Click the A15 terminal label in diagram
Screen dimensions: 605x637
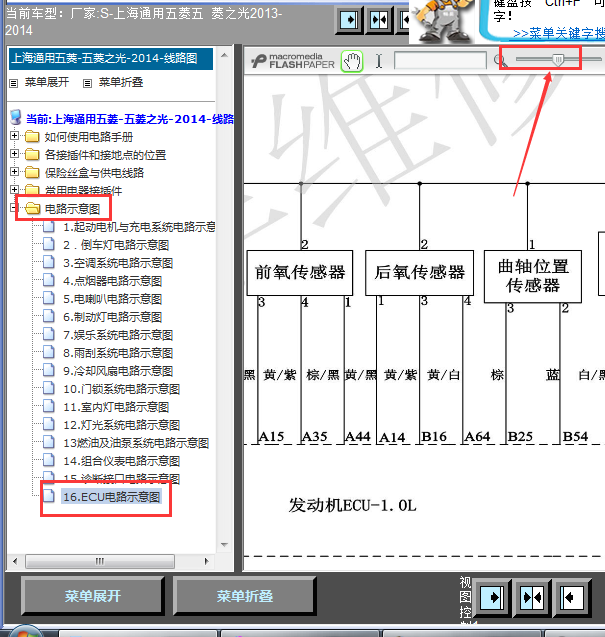[x=271, y=437]
